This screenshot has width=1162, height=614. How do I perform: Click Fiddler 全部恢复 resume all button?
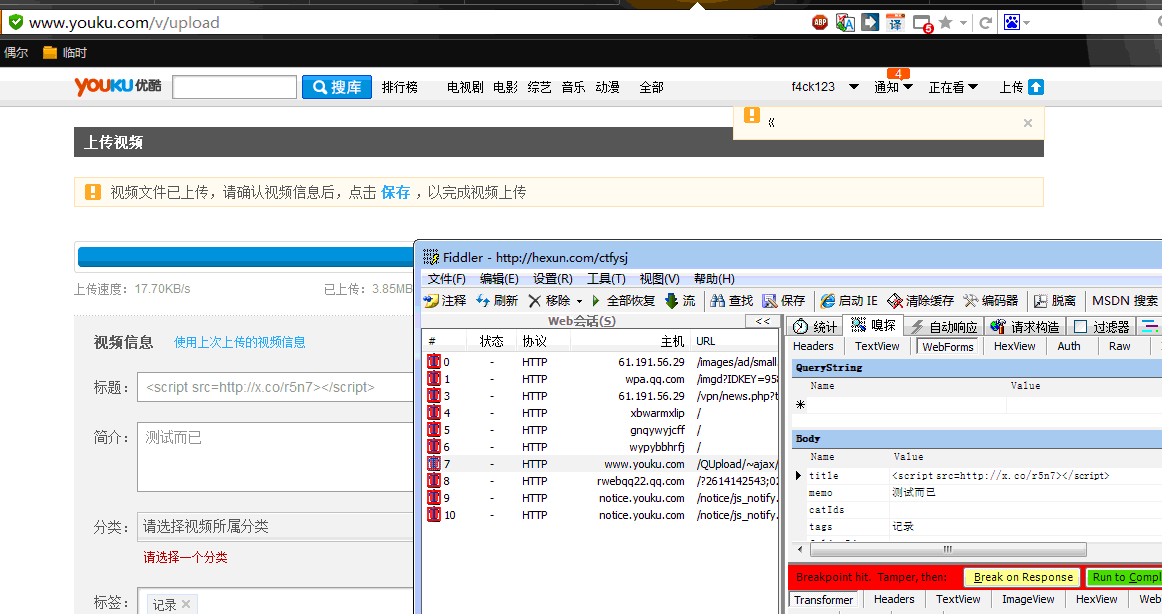622,301
